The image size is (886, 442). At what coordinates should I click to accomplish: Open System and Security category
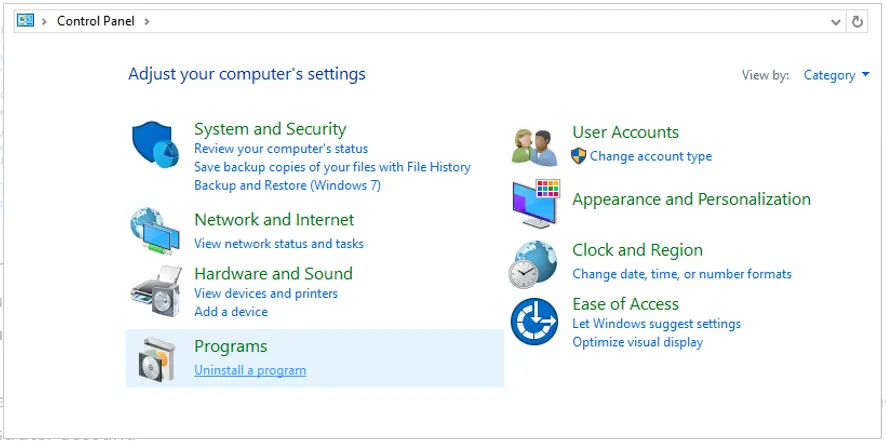(270, 129)
